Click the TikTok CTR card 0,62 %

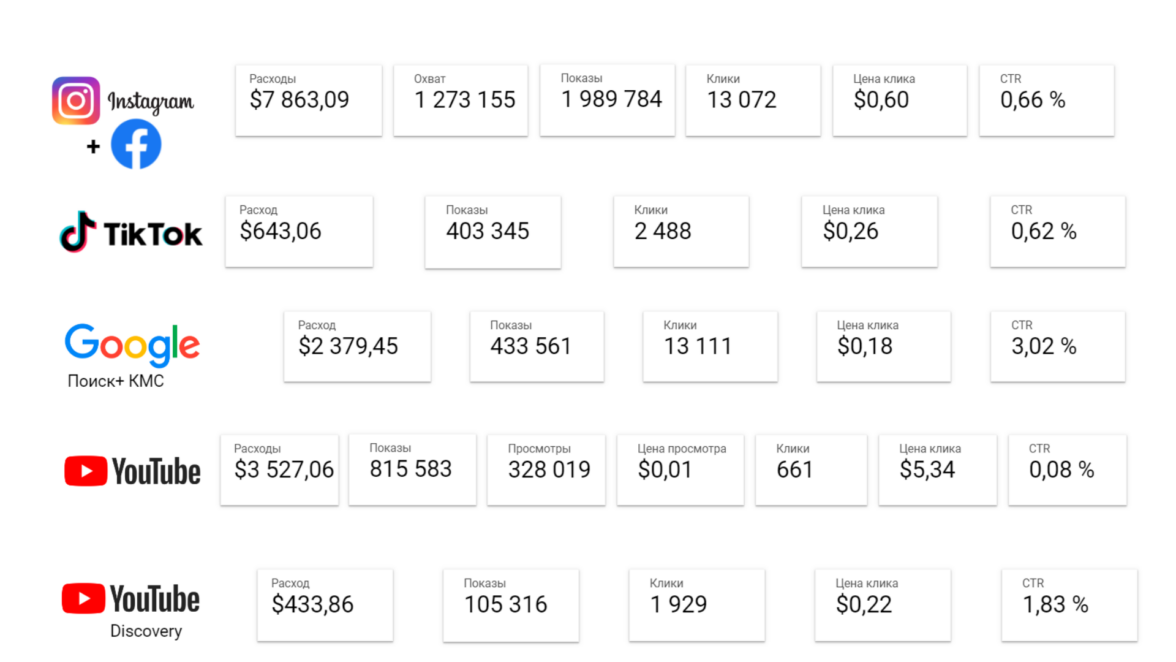1057,231
